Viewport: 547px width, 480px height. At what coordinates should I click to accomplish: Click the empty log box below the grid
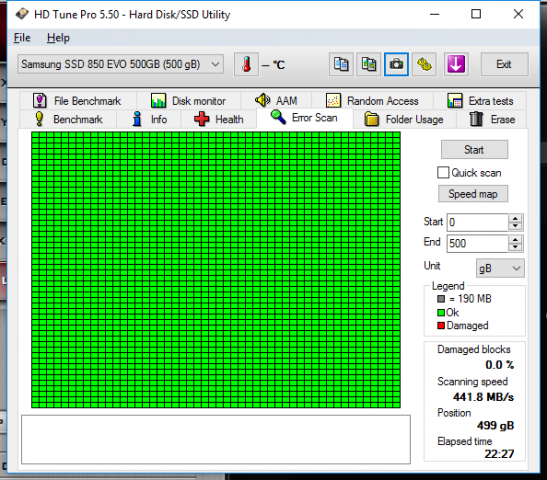coord(216,440)
